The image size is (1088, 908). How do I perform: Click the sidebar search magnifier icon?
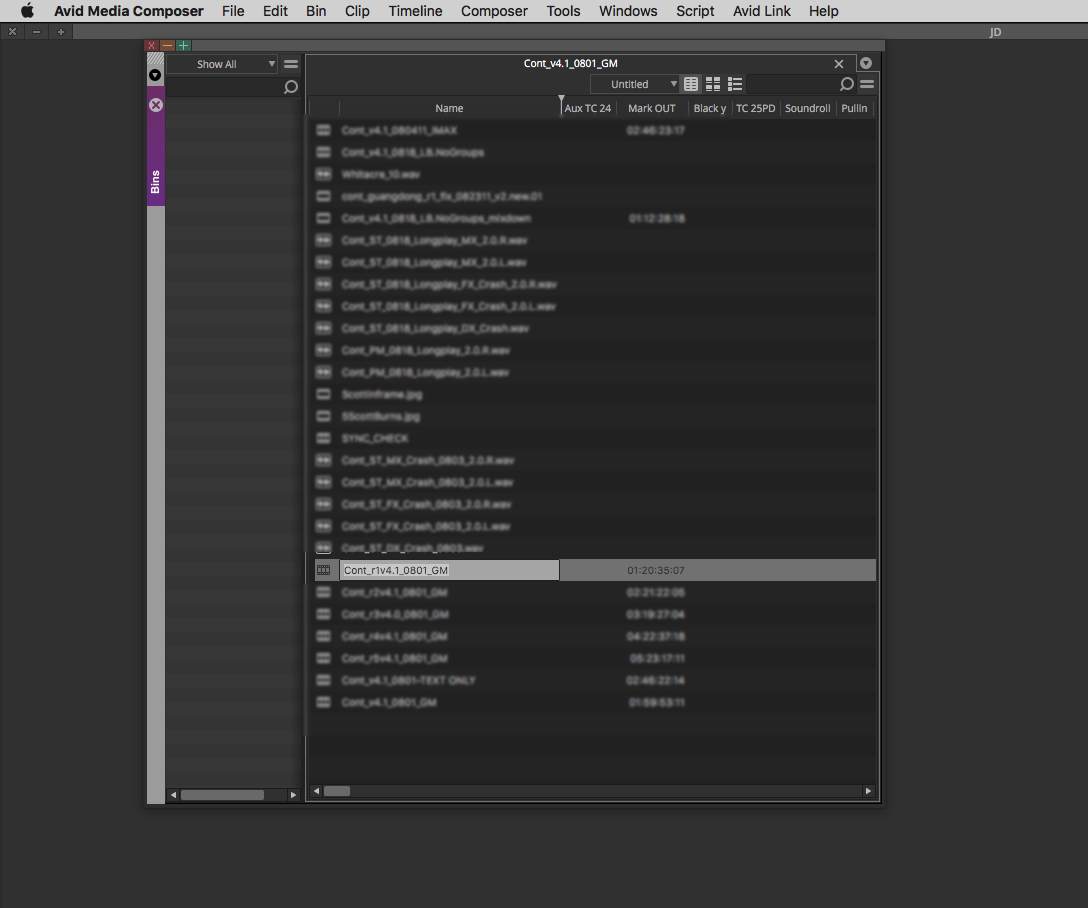[291, 87]
